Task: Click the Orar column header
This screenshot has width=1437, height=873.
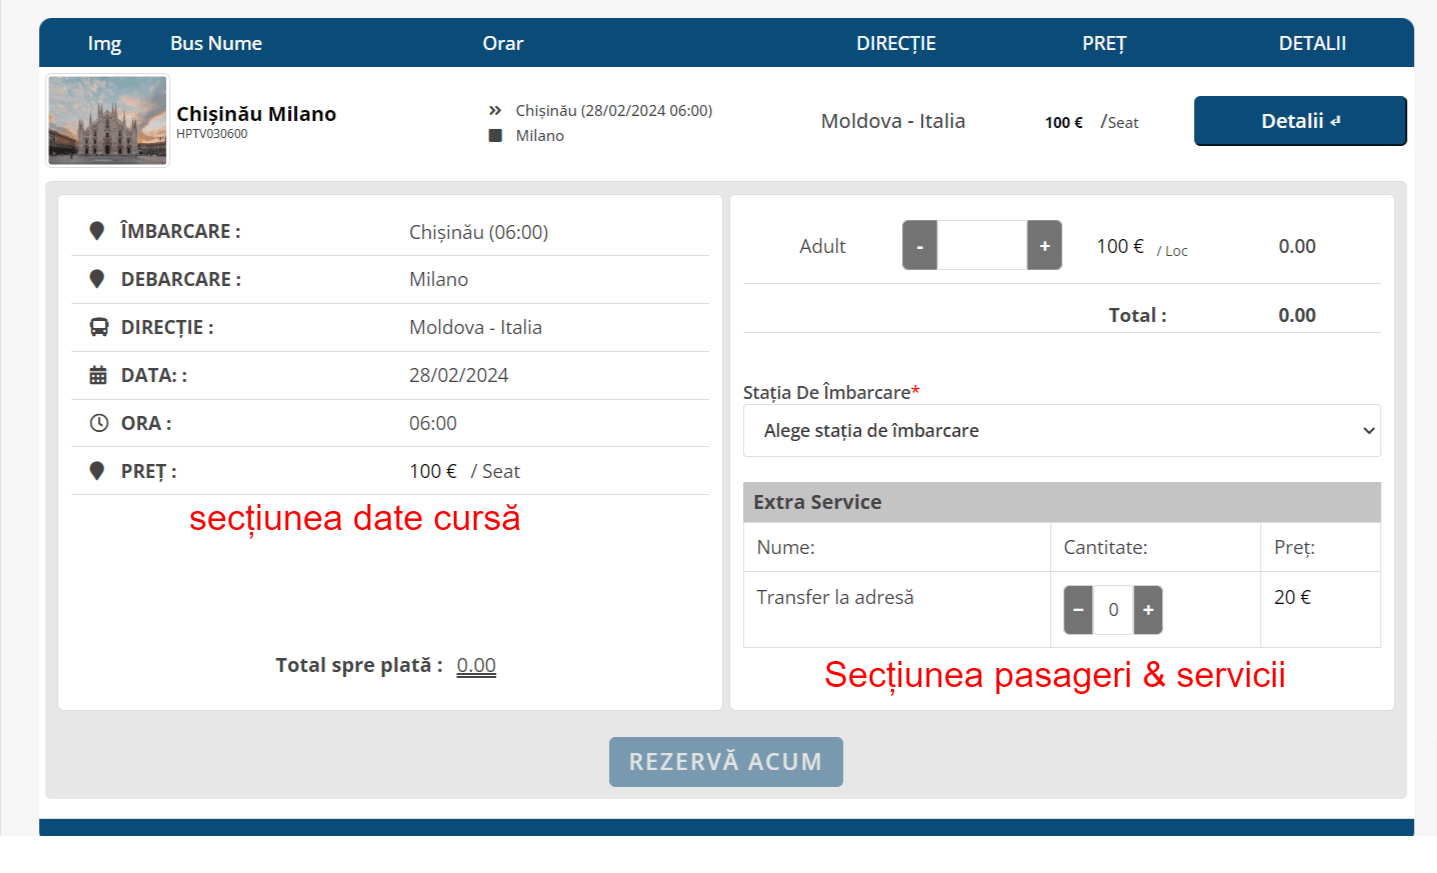Action: click(502, 43)
